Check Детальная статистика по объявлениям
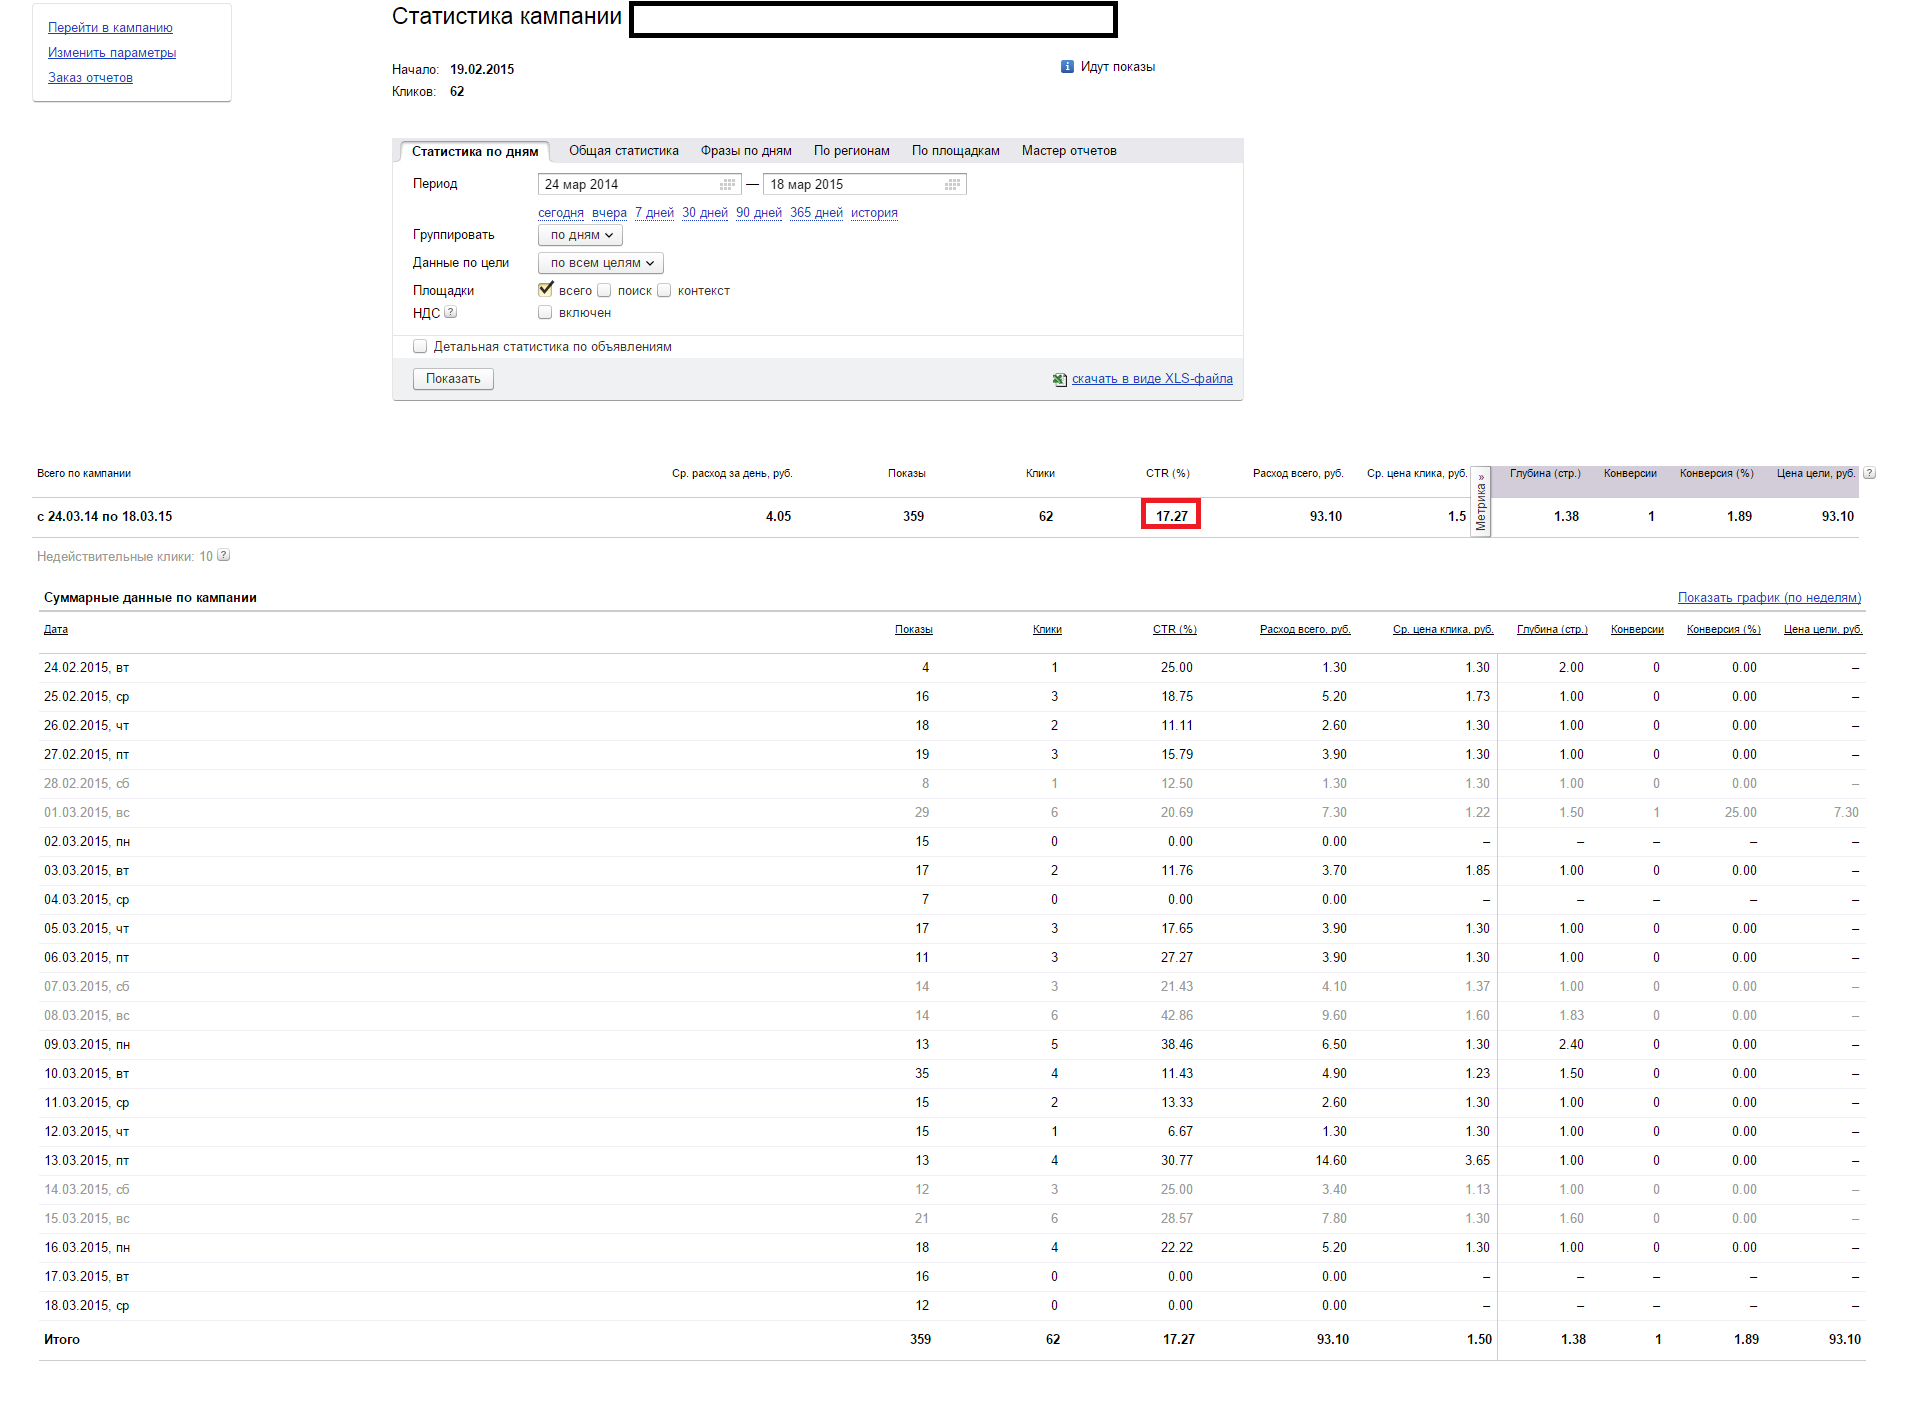Screen dimensions: 1924x1420 420,347
